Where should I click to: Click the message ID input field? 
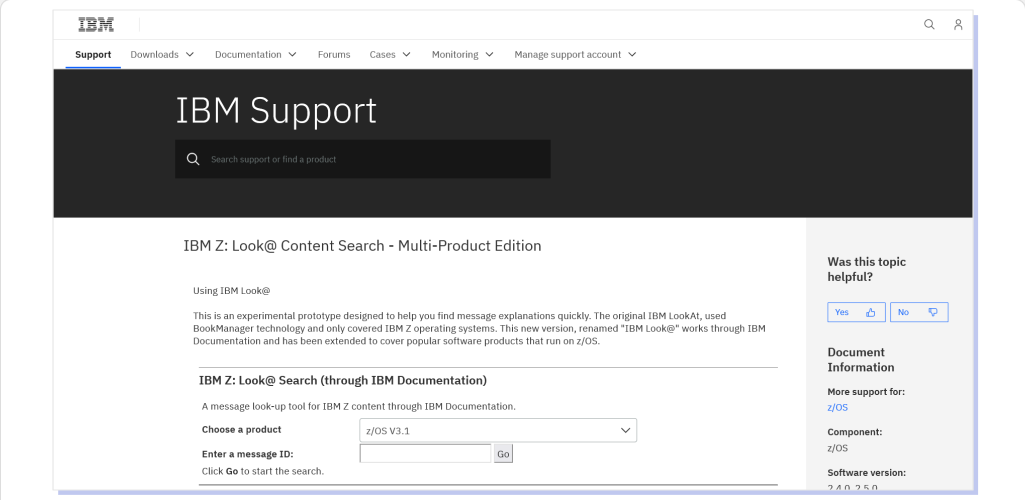[426, 454]
